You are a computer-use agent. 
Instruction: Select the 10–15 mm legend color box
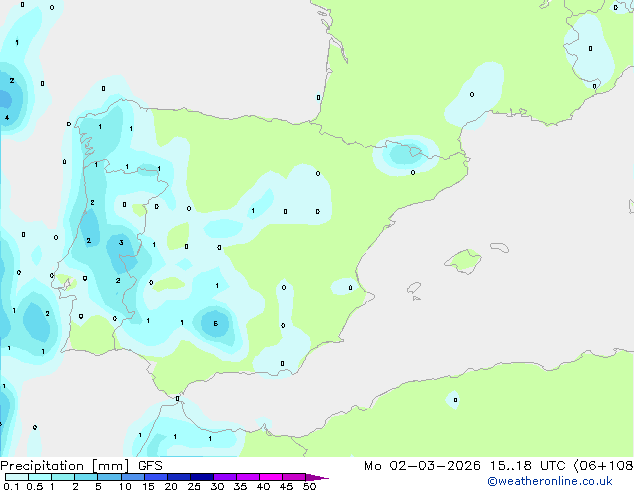(x=132, y=477)
